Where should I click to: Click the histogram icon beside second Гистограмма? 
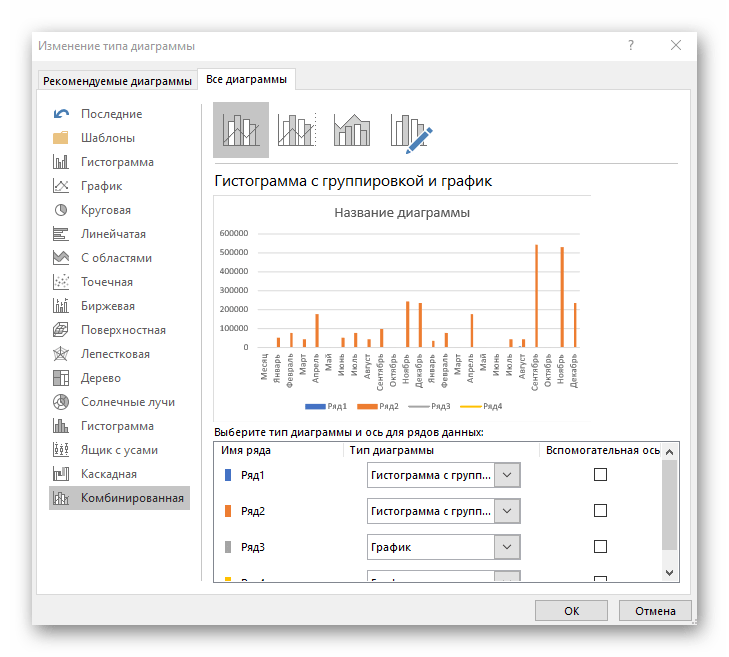61,426
